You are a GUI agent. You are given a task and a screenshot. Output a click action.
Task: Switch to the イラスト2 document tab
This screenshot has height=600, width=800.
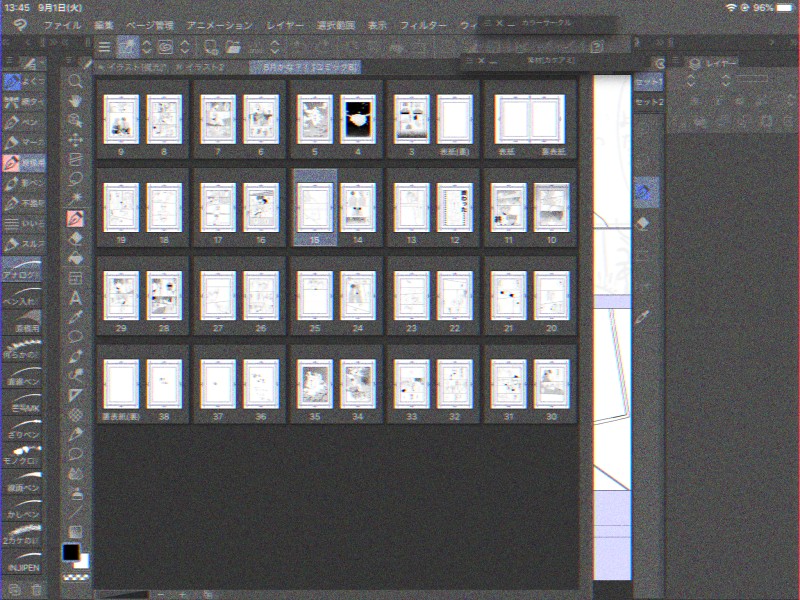199,67
